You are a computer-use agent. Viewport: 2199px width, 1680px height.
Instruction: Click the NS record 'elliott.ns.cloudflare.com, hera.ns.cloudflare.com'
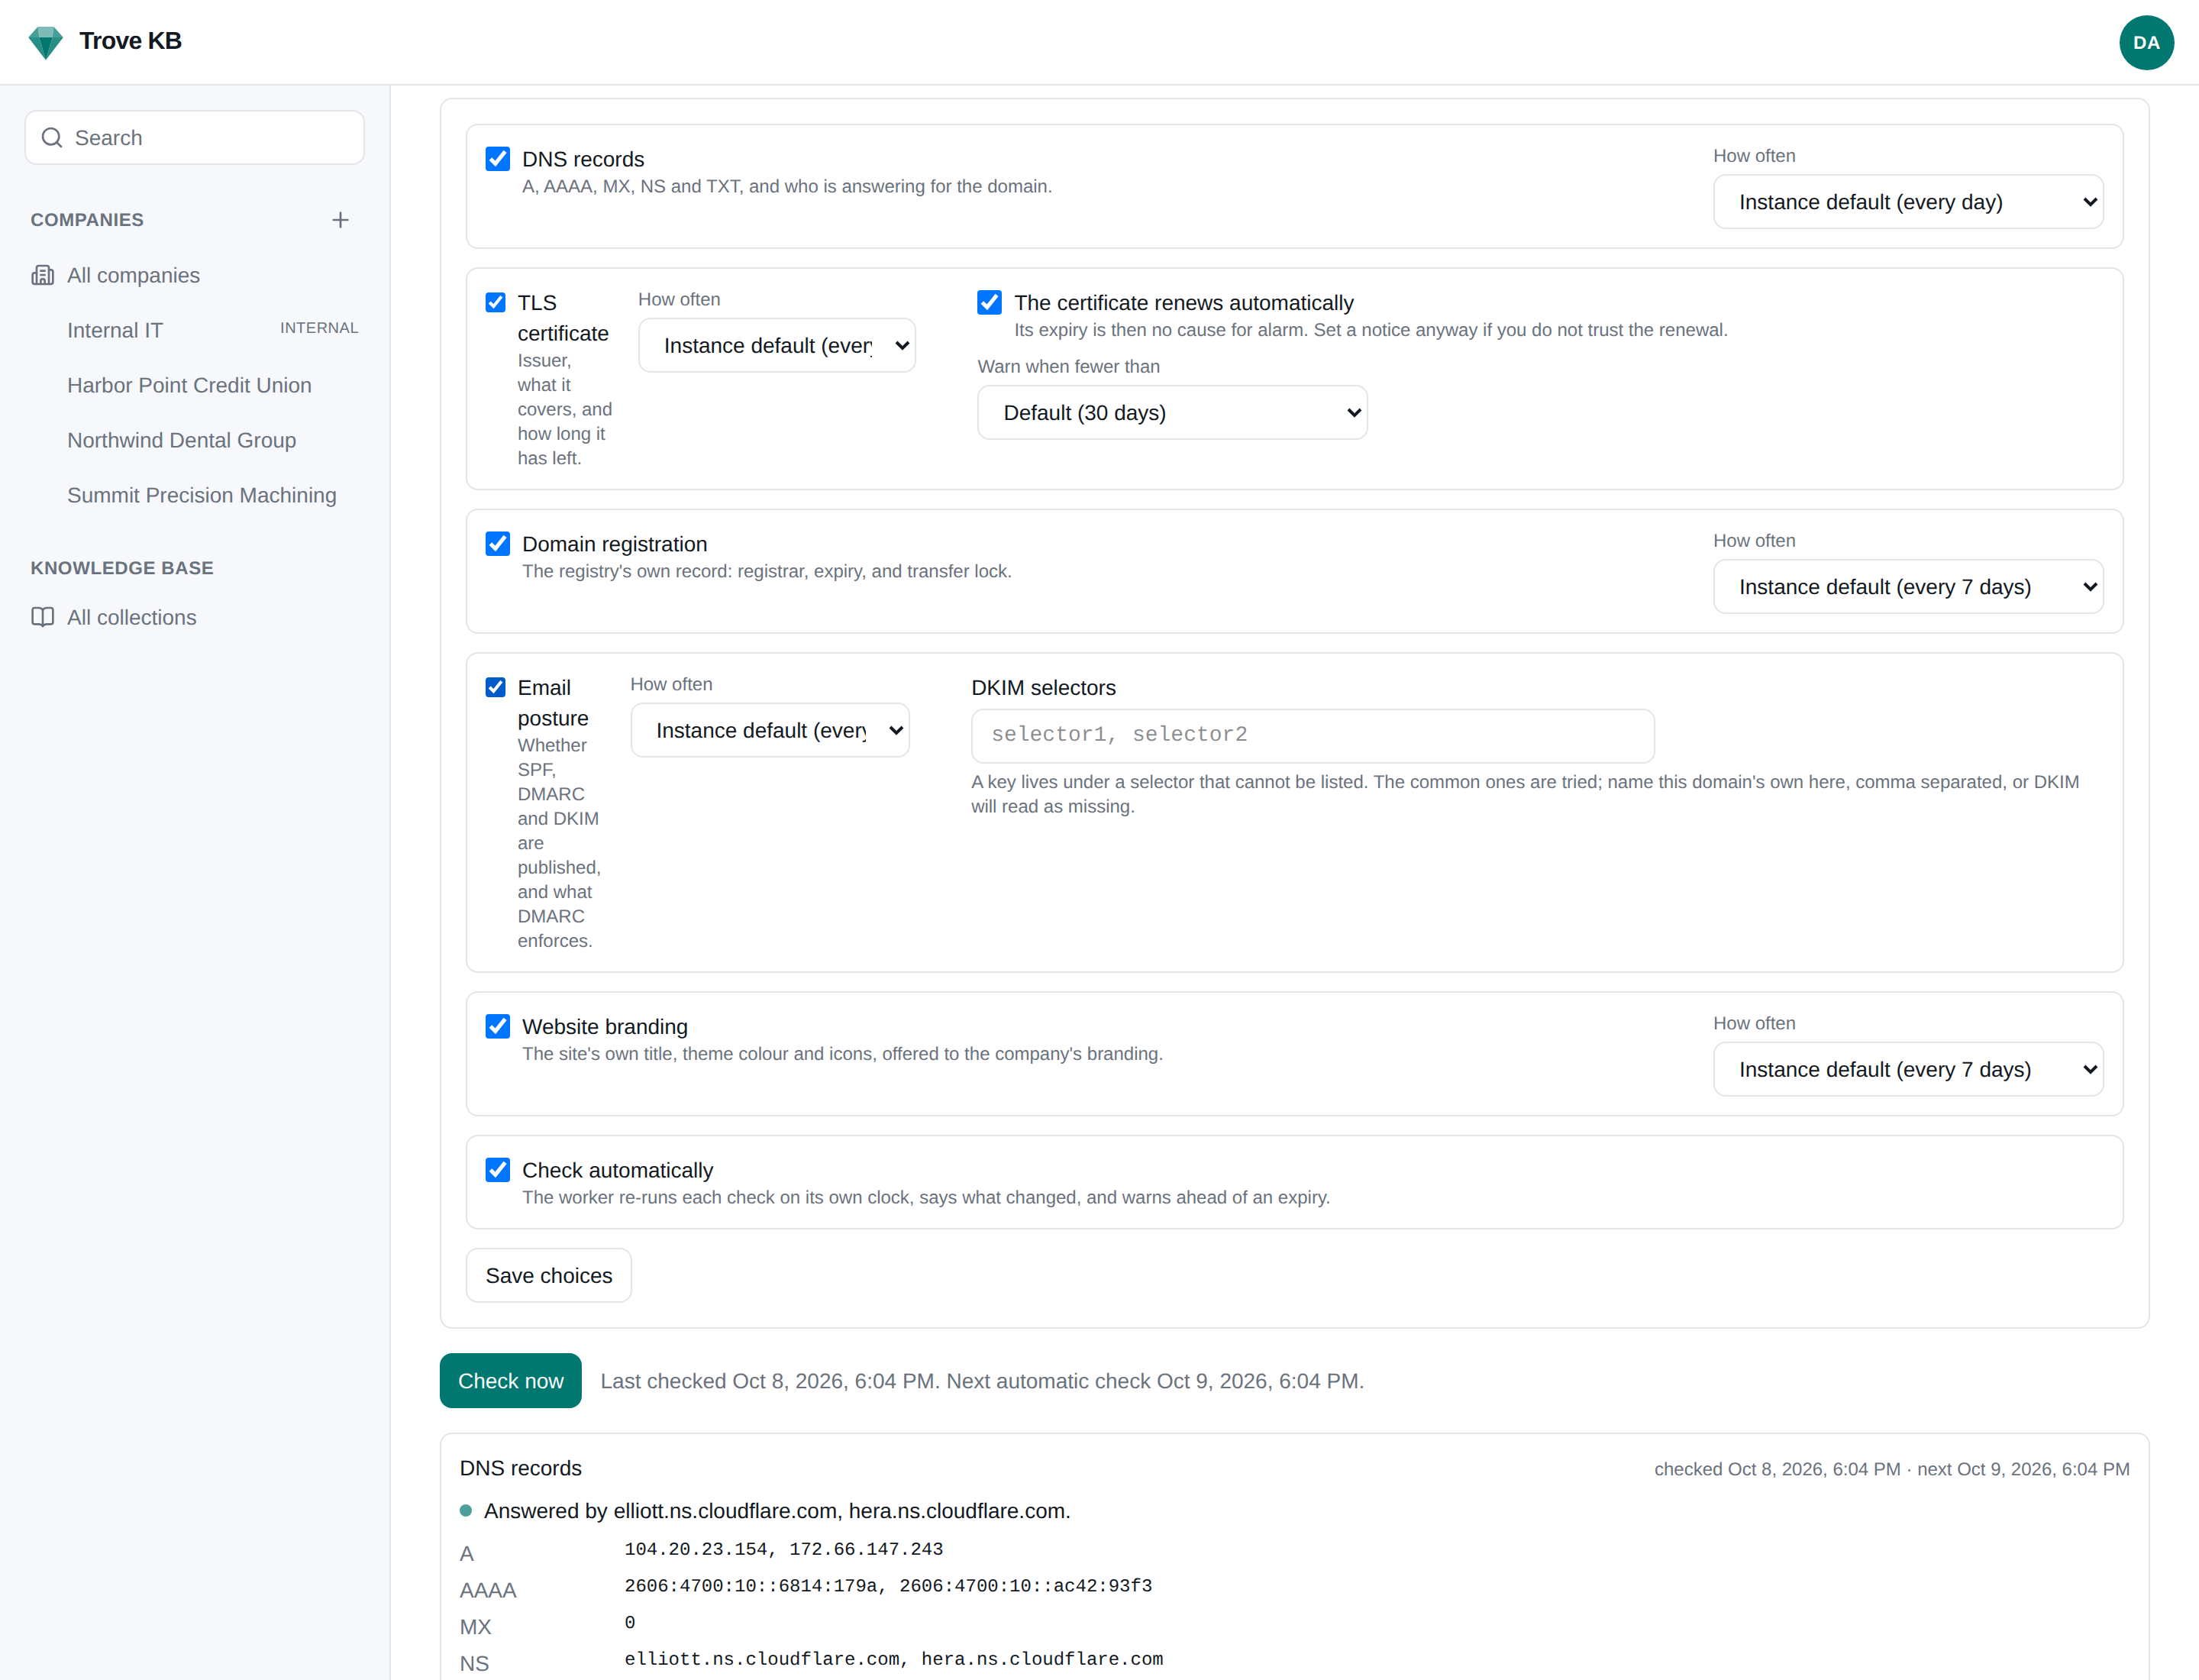[x=894, y=1659]
